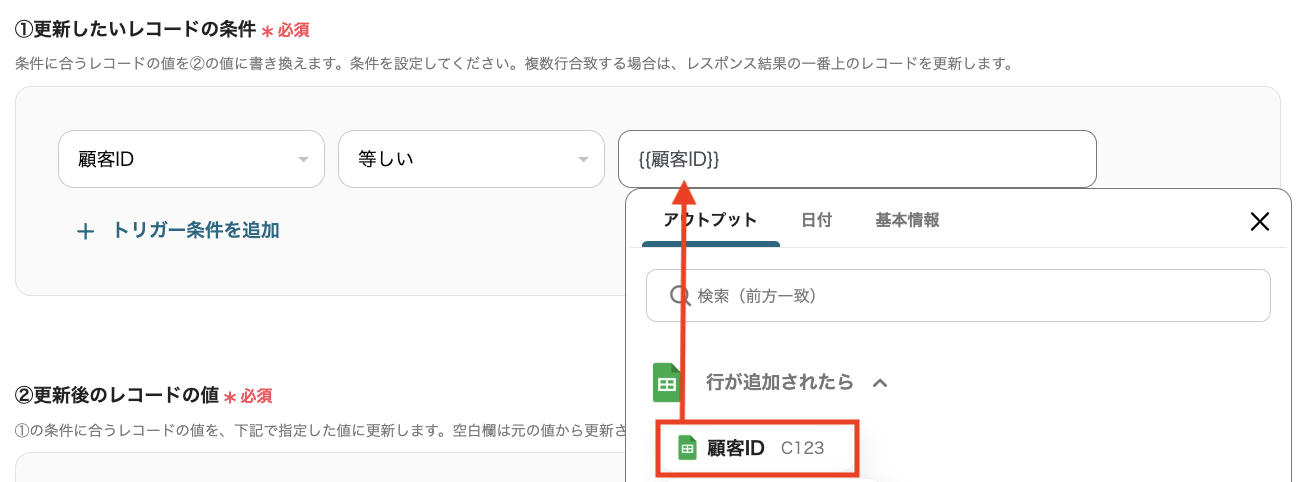Switch to the アウトプット tab
Image resolution: width=1310 pixels, height=482 pixels.
pyautogui.click(x=710, y=220)
